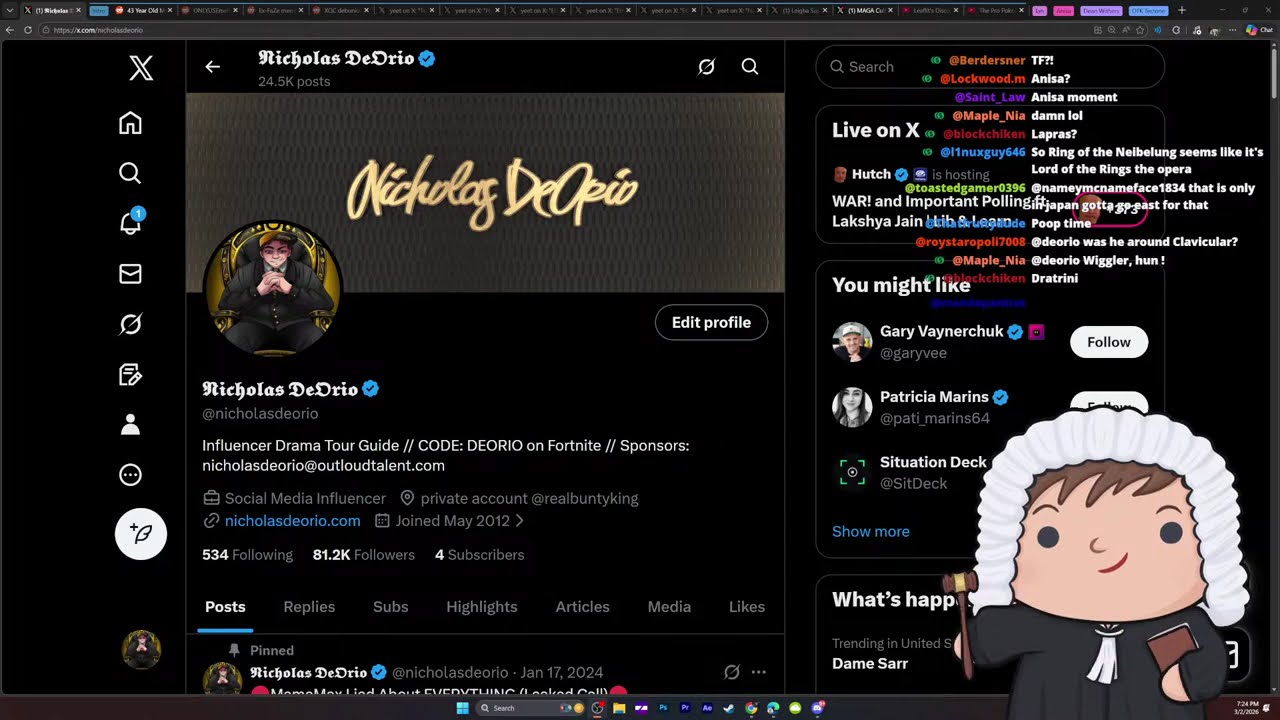This screenshot has width=1280, height=720.
Task: Switch to the Media tab
Action: click(x=669, y=607)
